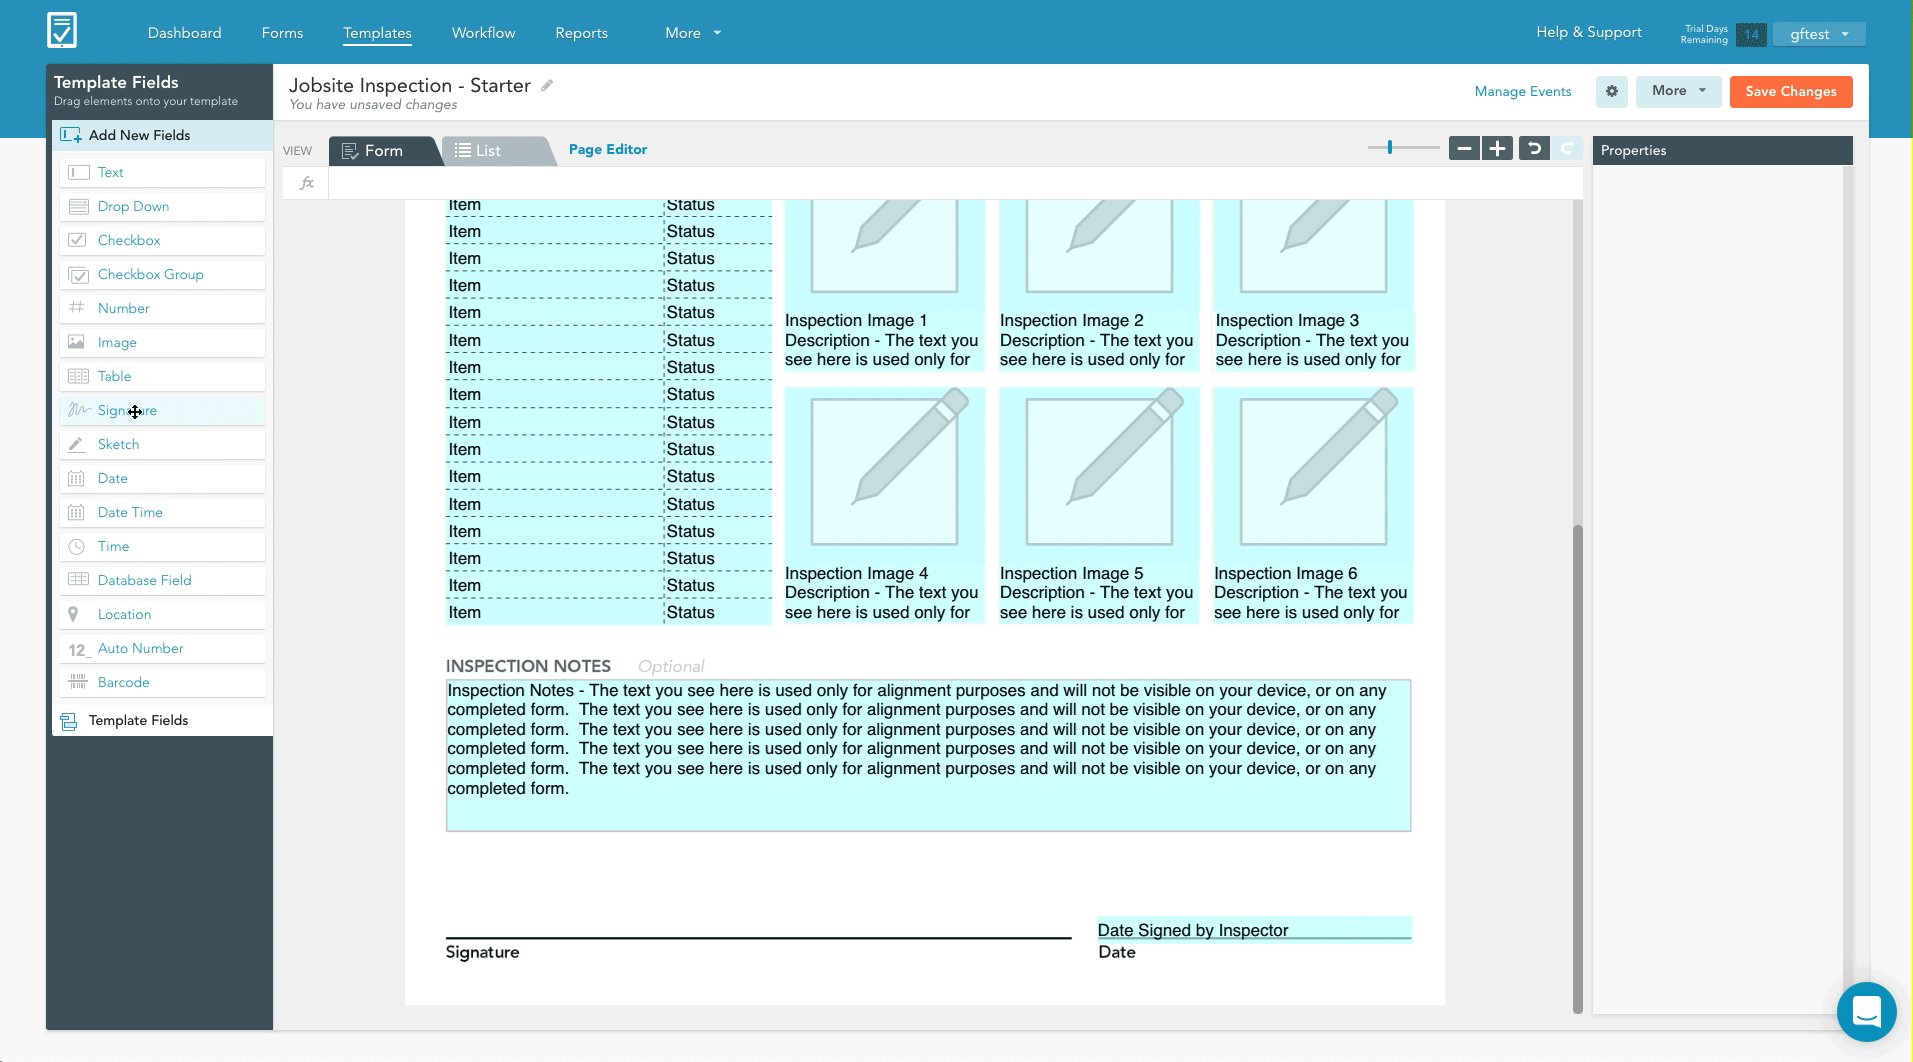
Task: Click the formula bar input field
Action: click(955, 183)
